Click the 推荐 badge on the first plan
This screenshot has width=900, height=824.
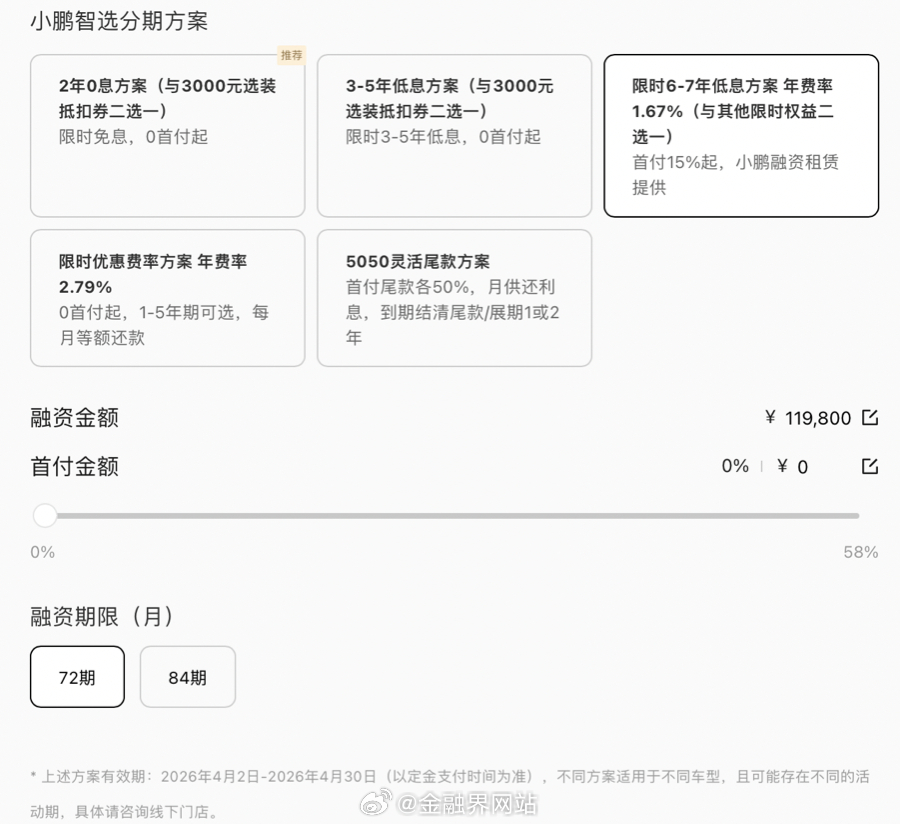click(x=292, y=55)
